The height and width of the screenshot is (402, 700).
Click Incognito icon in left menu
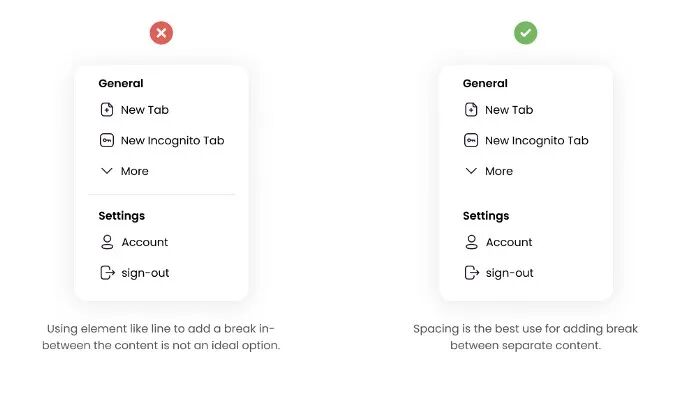point(107,141)
